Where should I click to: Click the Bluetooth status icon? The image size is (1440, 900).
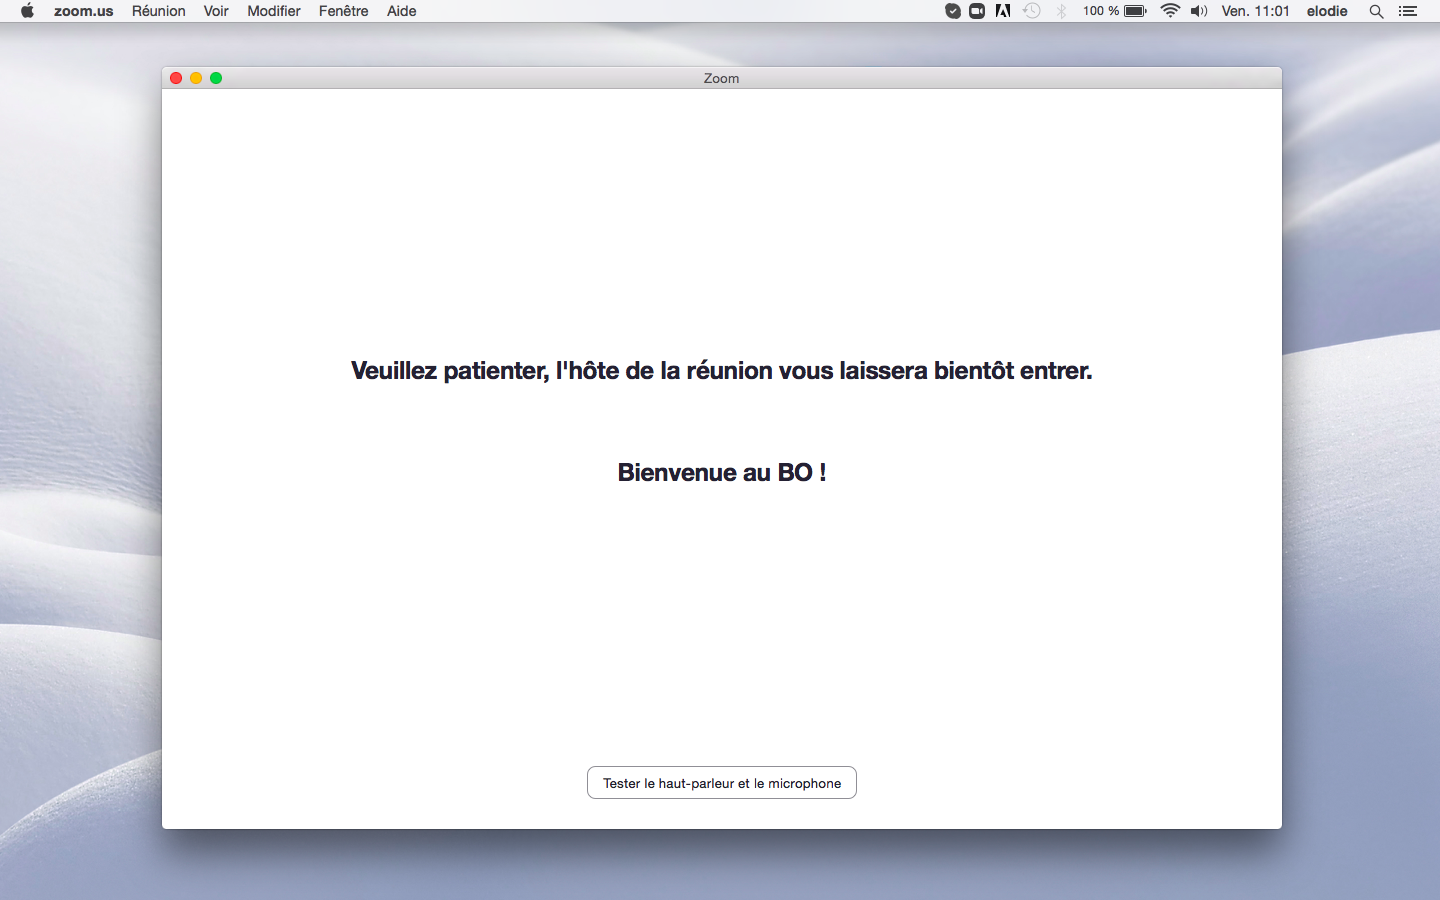1061,11
